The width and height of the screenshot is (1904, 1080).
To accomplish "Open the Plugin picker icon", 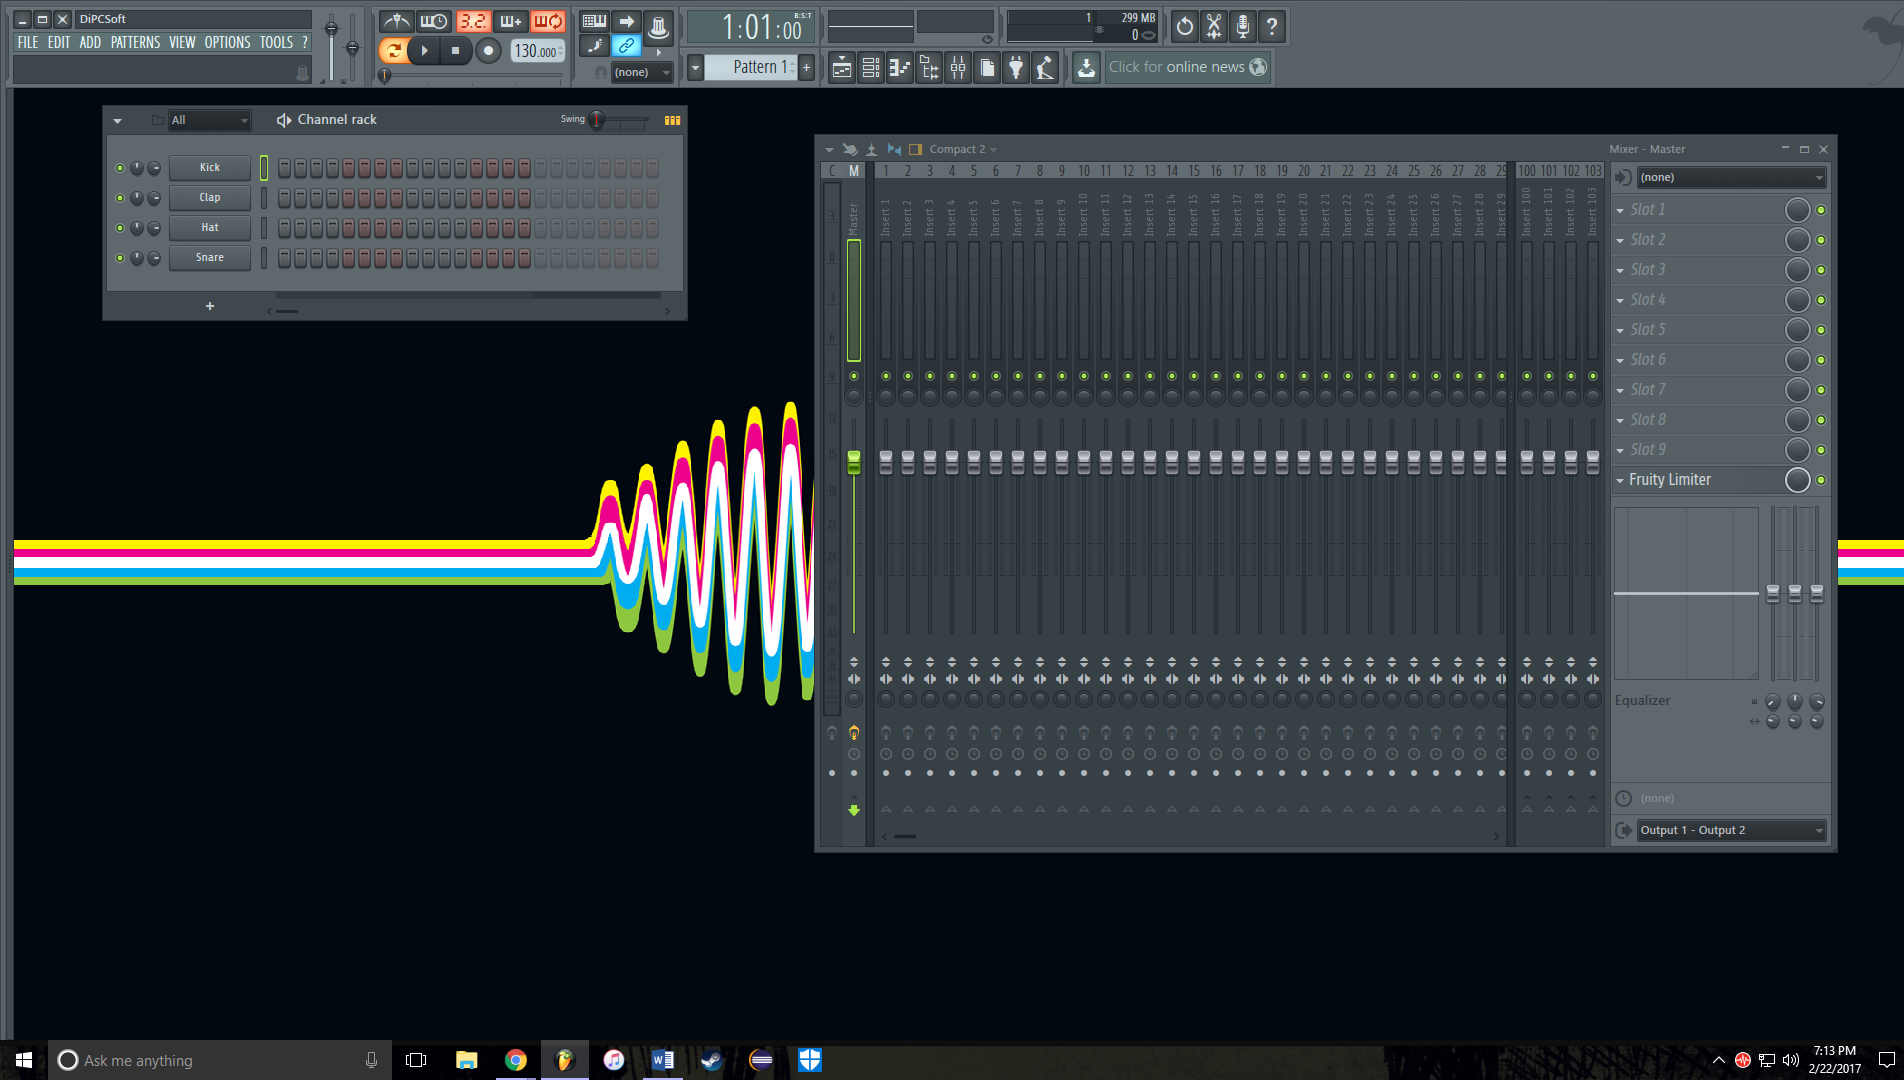I will (x=1016, y=67).
